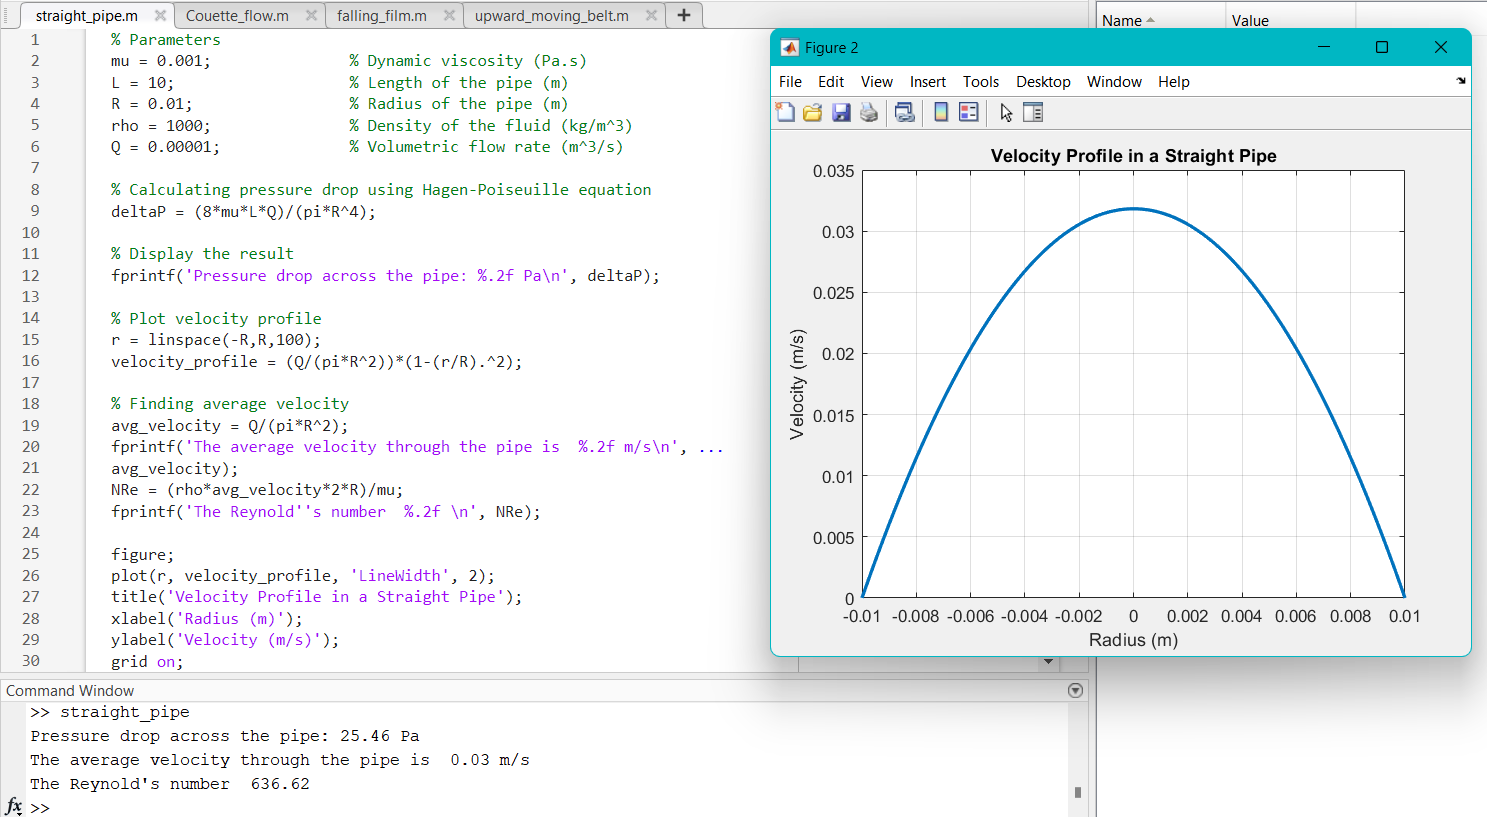This screenshot has width=1487, height=817.
Task: Open the Help menu in Figure 2
Action: pyautogui.click(x=1174, y=82)
